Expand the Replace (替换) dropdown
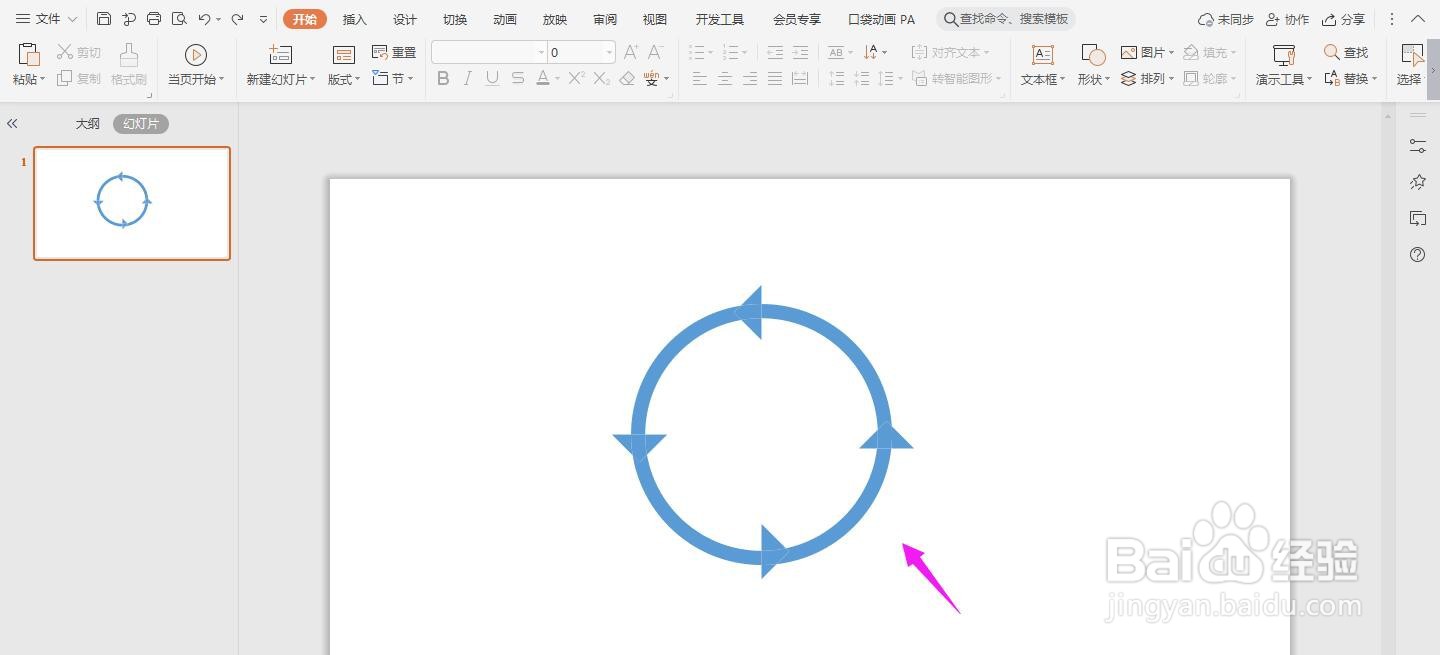 coord(1350,78)
